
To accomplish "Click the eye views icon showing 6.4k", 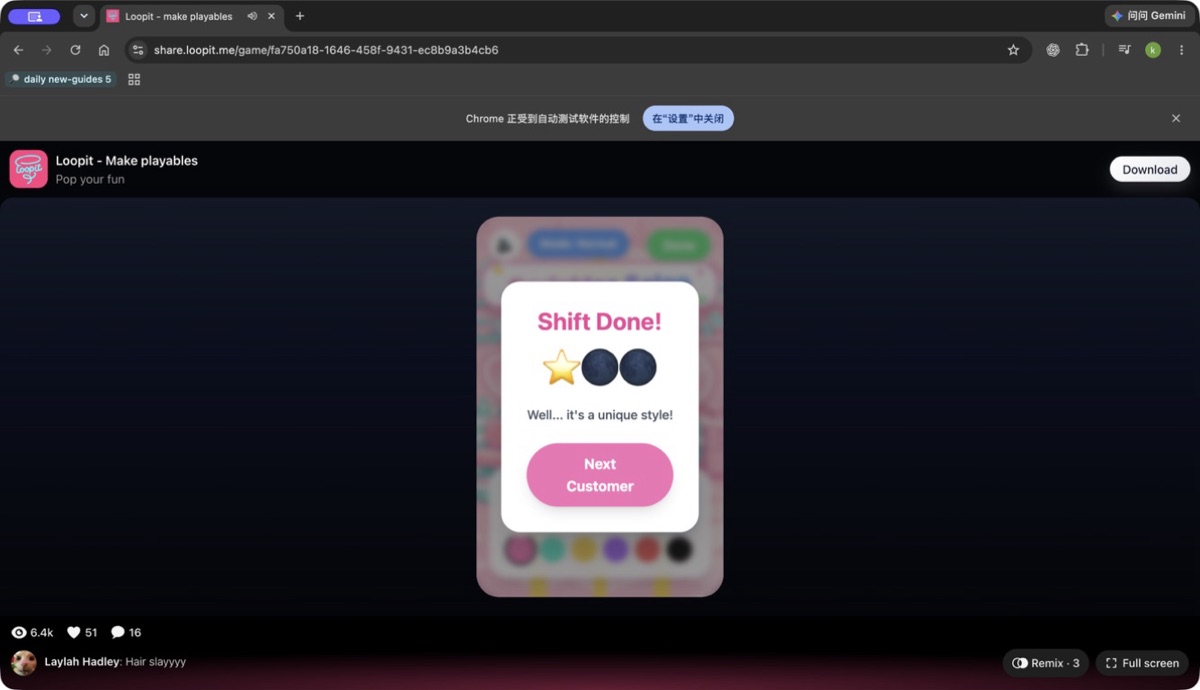I will pyautogui.click(x=19, y=633).
